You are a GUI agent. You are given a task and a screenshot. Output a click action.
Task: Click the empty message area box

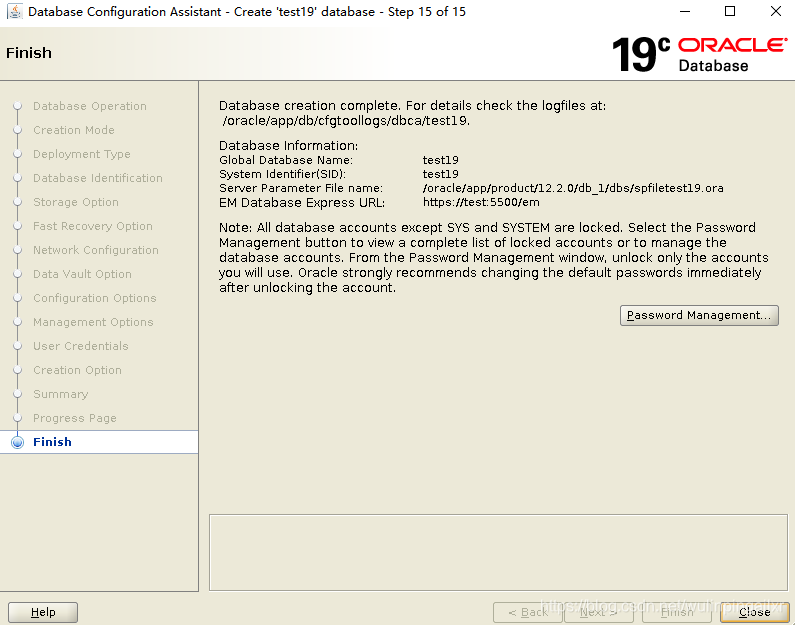click(x=498, y=553)
